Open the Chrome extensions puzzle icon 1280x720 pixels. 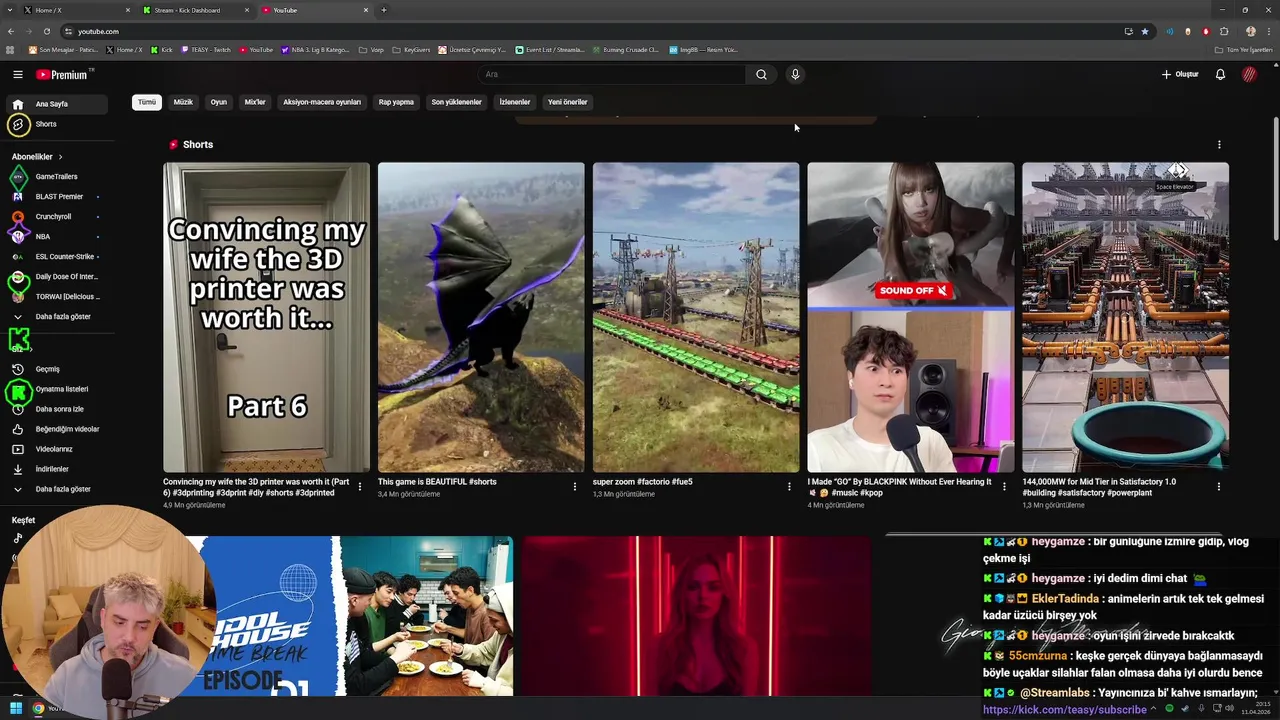1224,31
